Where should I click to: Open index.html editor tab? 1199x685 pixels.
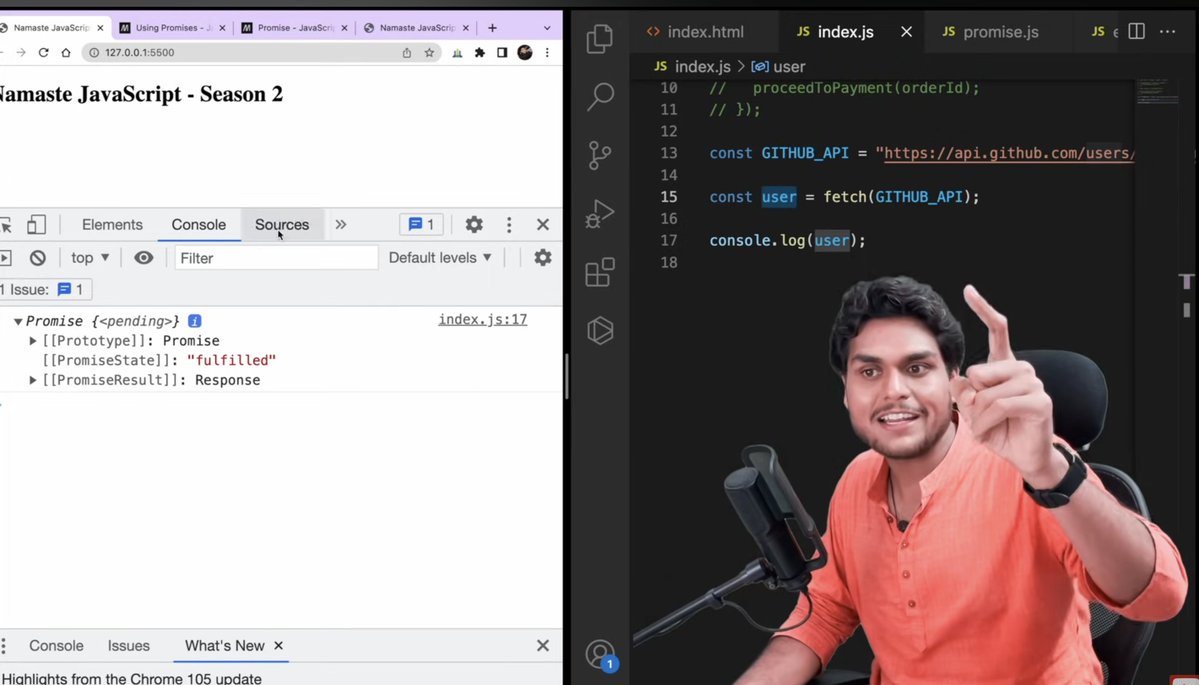click(694, 32)
